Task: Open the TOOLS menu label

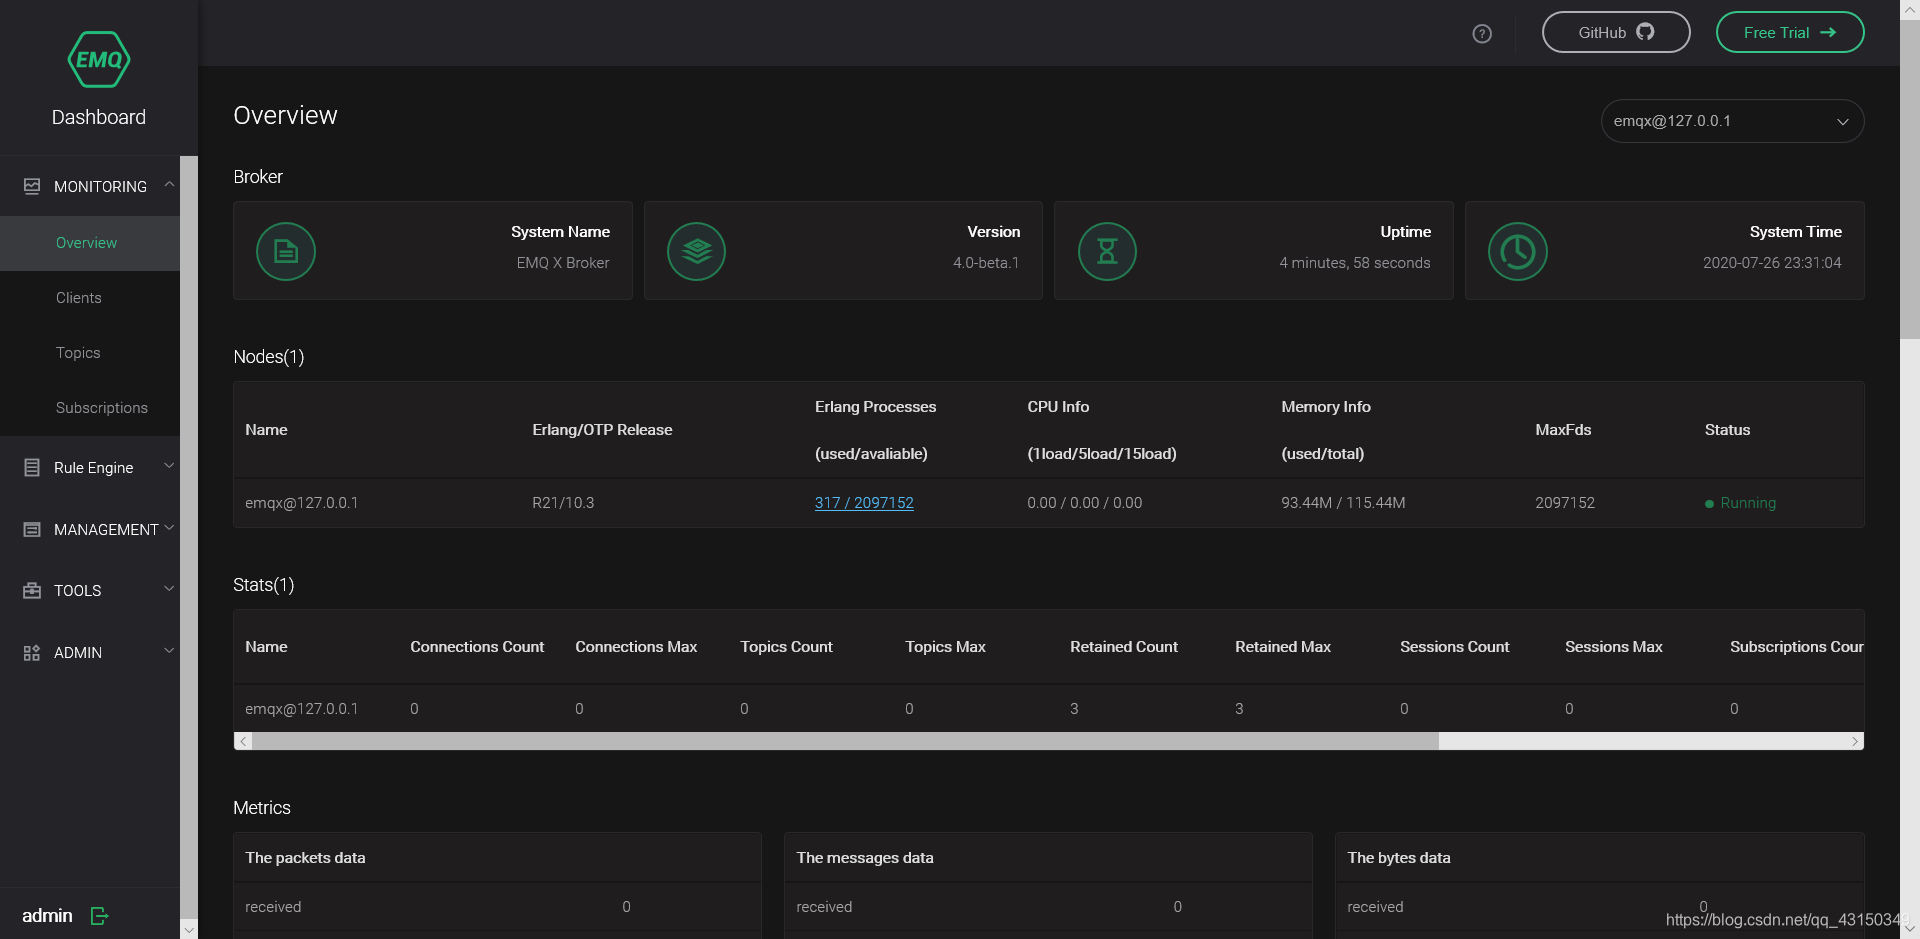Action: (78, 591)
